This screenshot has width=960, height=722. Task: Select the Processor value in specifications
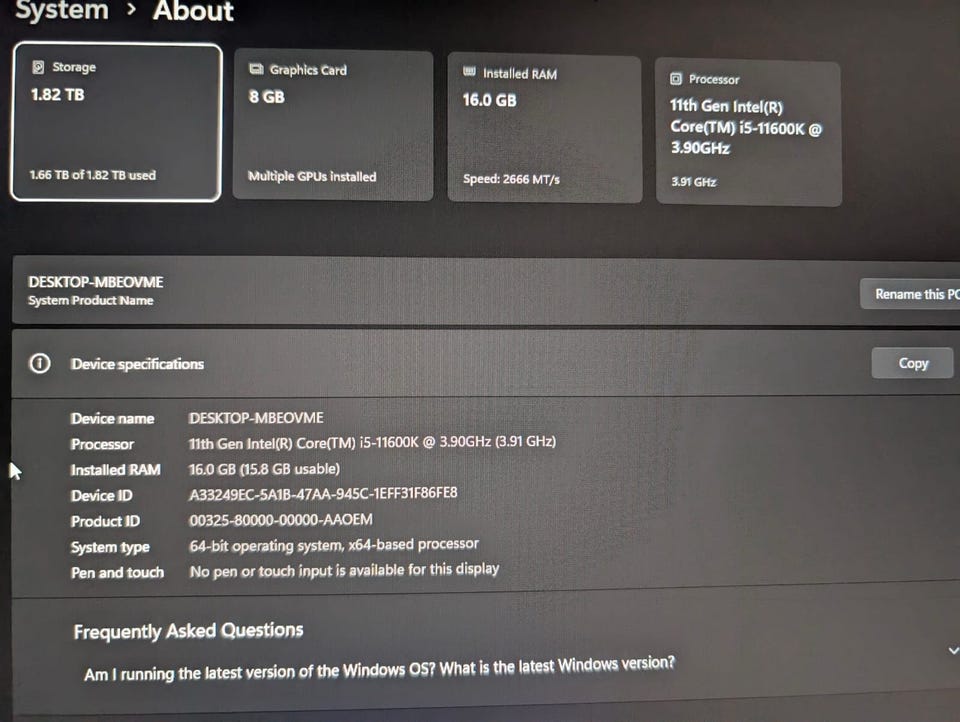[x=372, y=442]
